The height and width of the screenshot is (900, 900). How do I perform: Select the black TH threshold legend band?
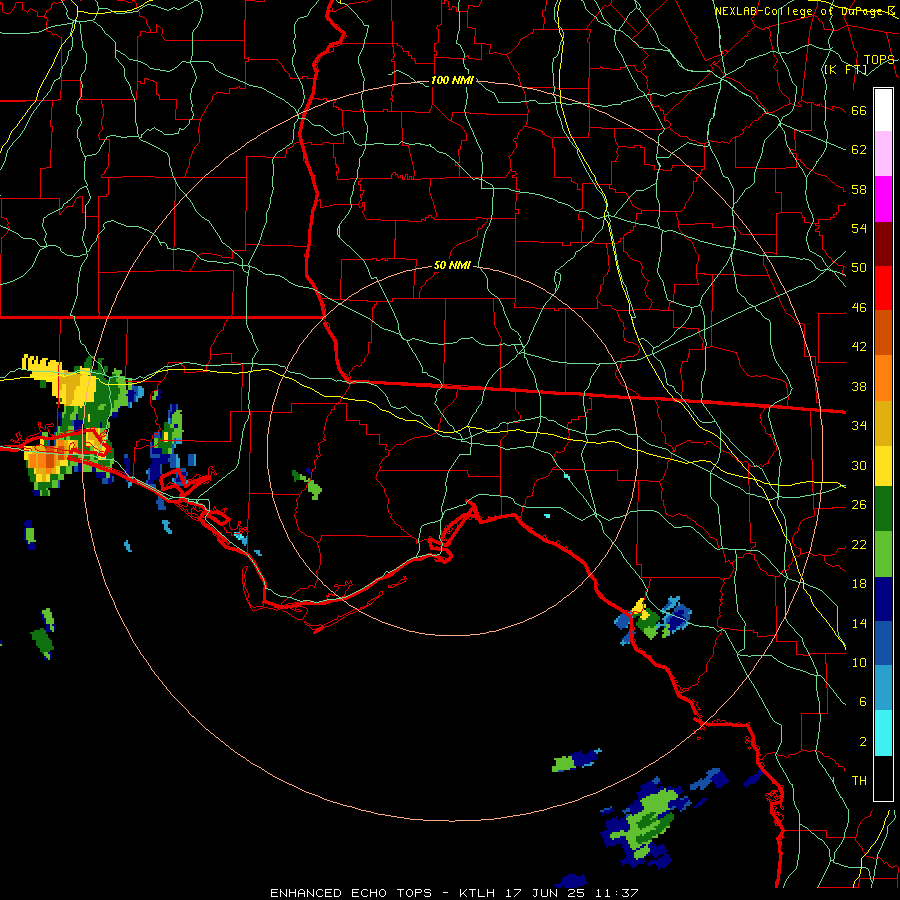pos(883,778)
